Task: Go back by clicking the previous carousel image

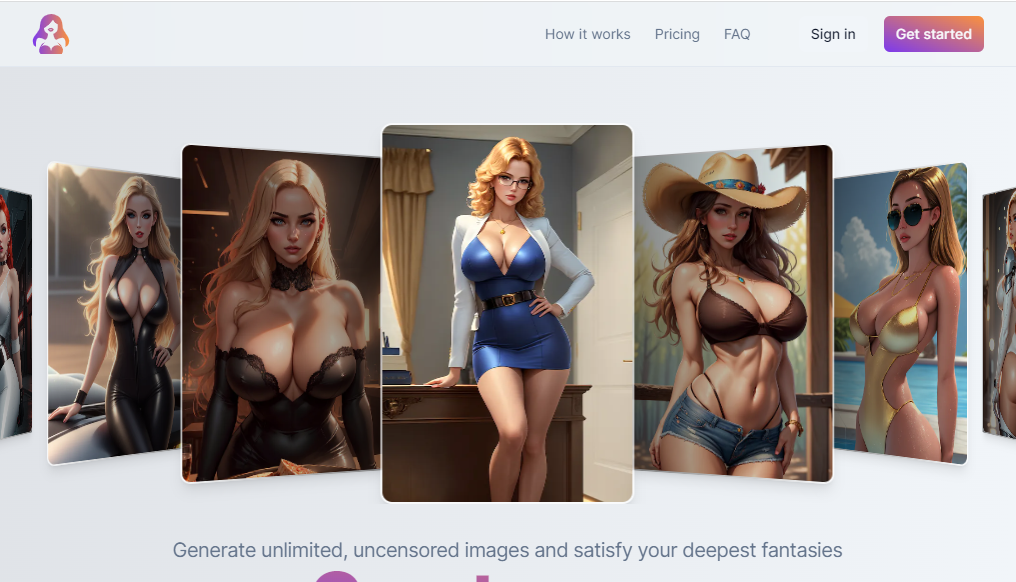Action: coord(283,315)
